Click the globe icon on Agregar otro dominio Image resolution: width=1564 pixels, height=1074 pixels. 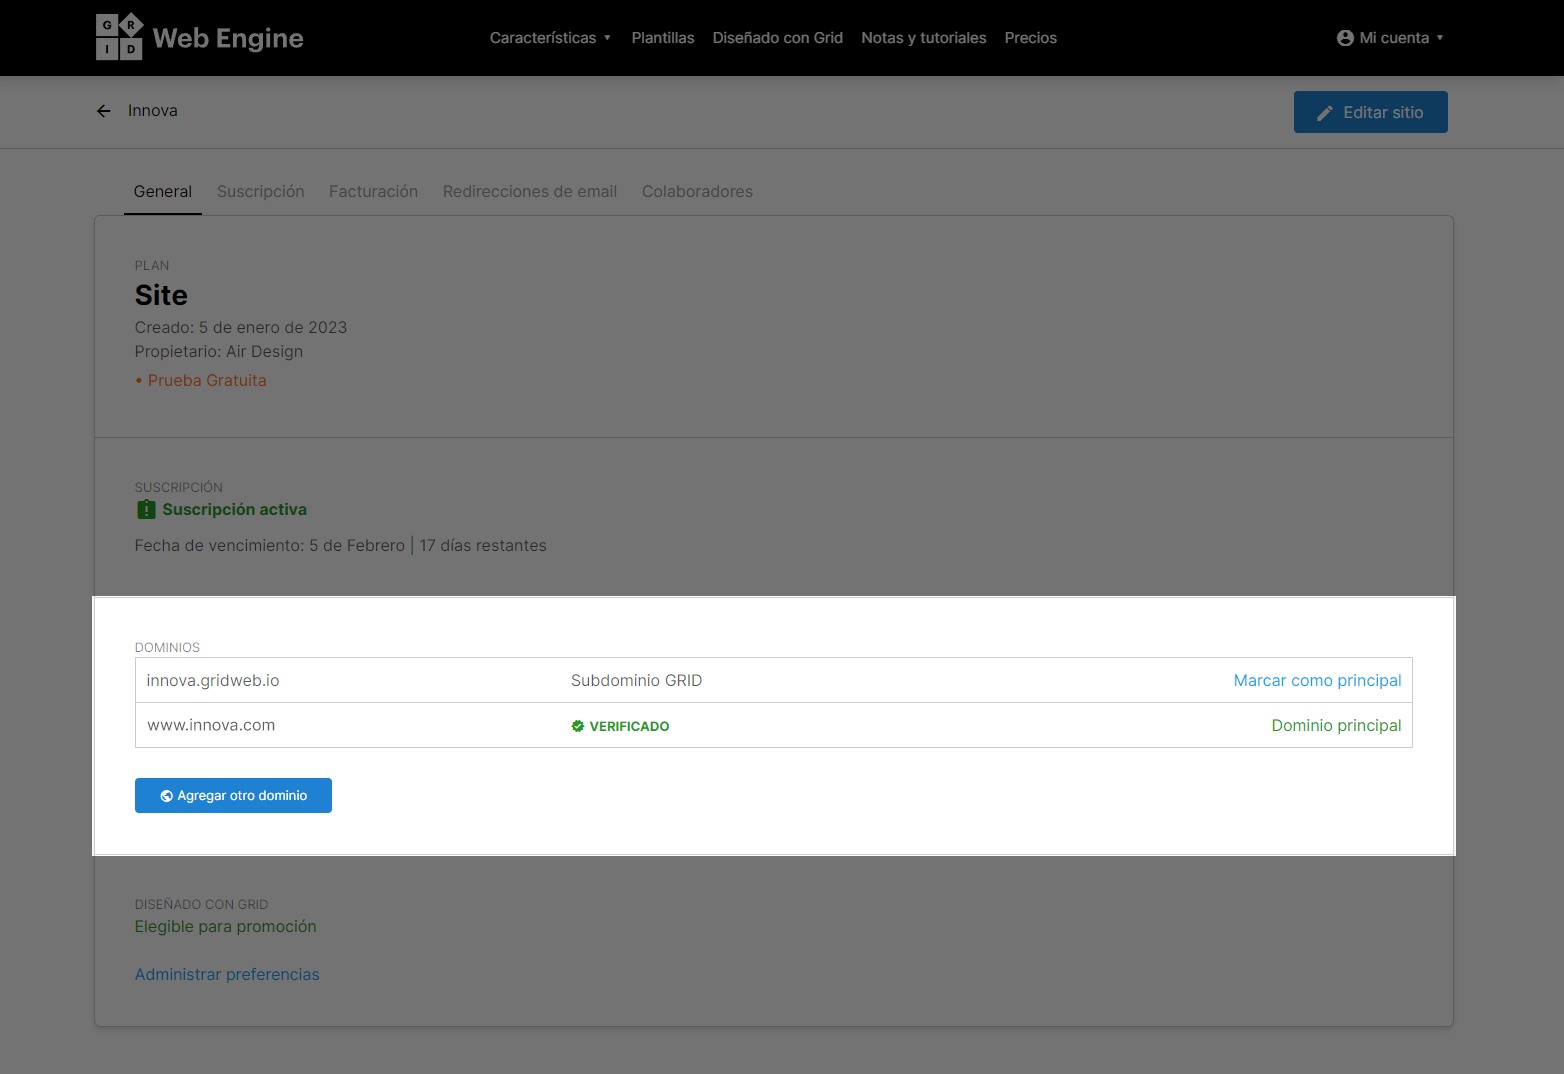(x=167, y=796)
